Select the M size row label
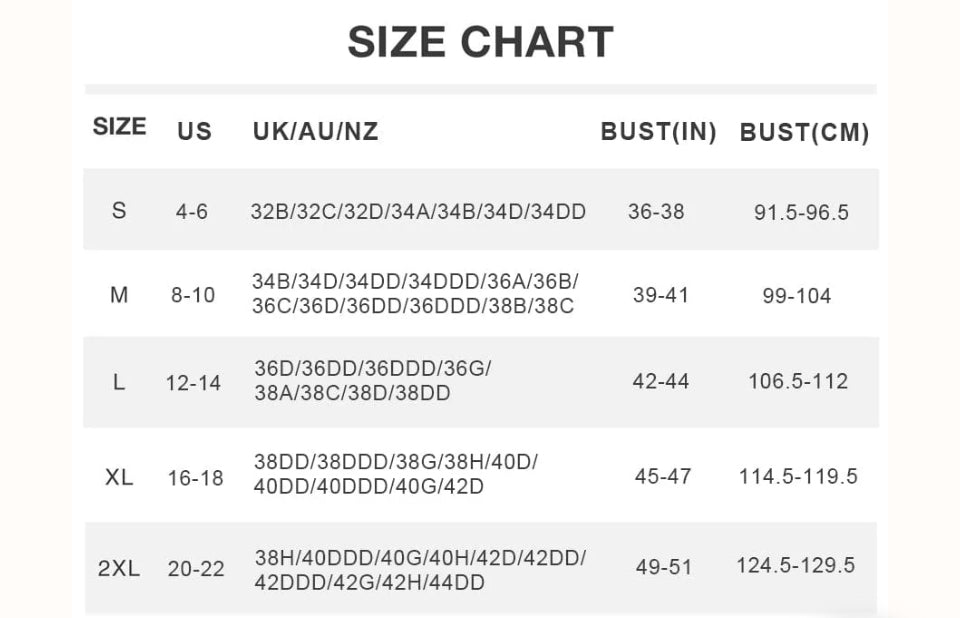 point(119,295)
